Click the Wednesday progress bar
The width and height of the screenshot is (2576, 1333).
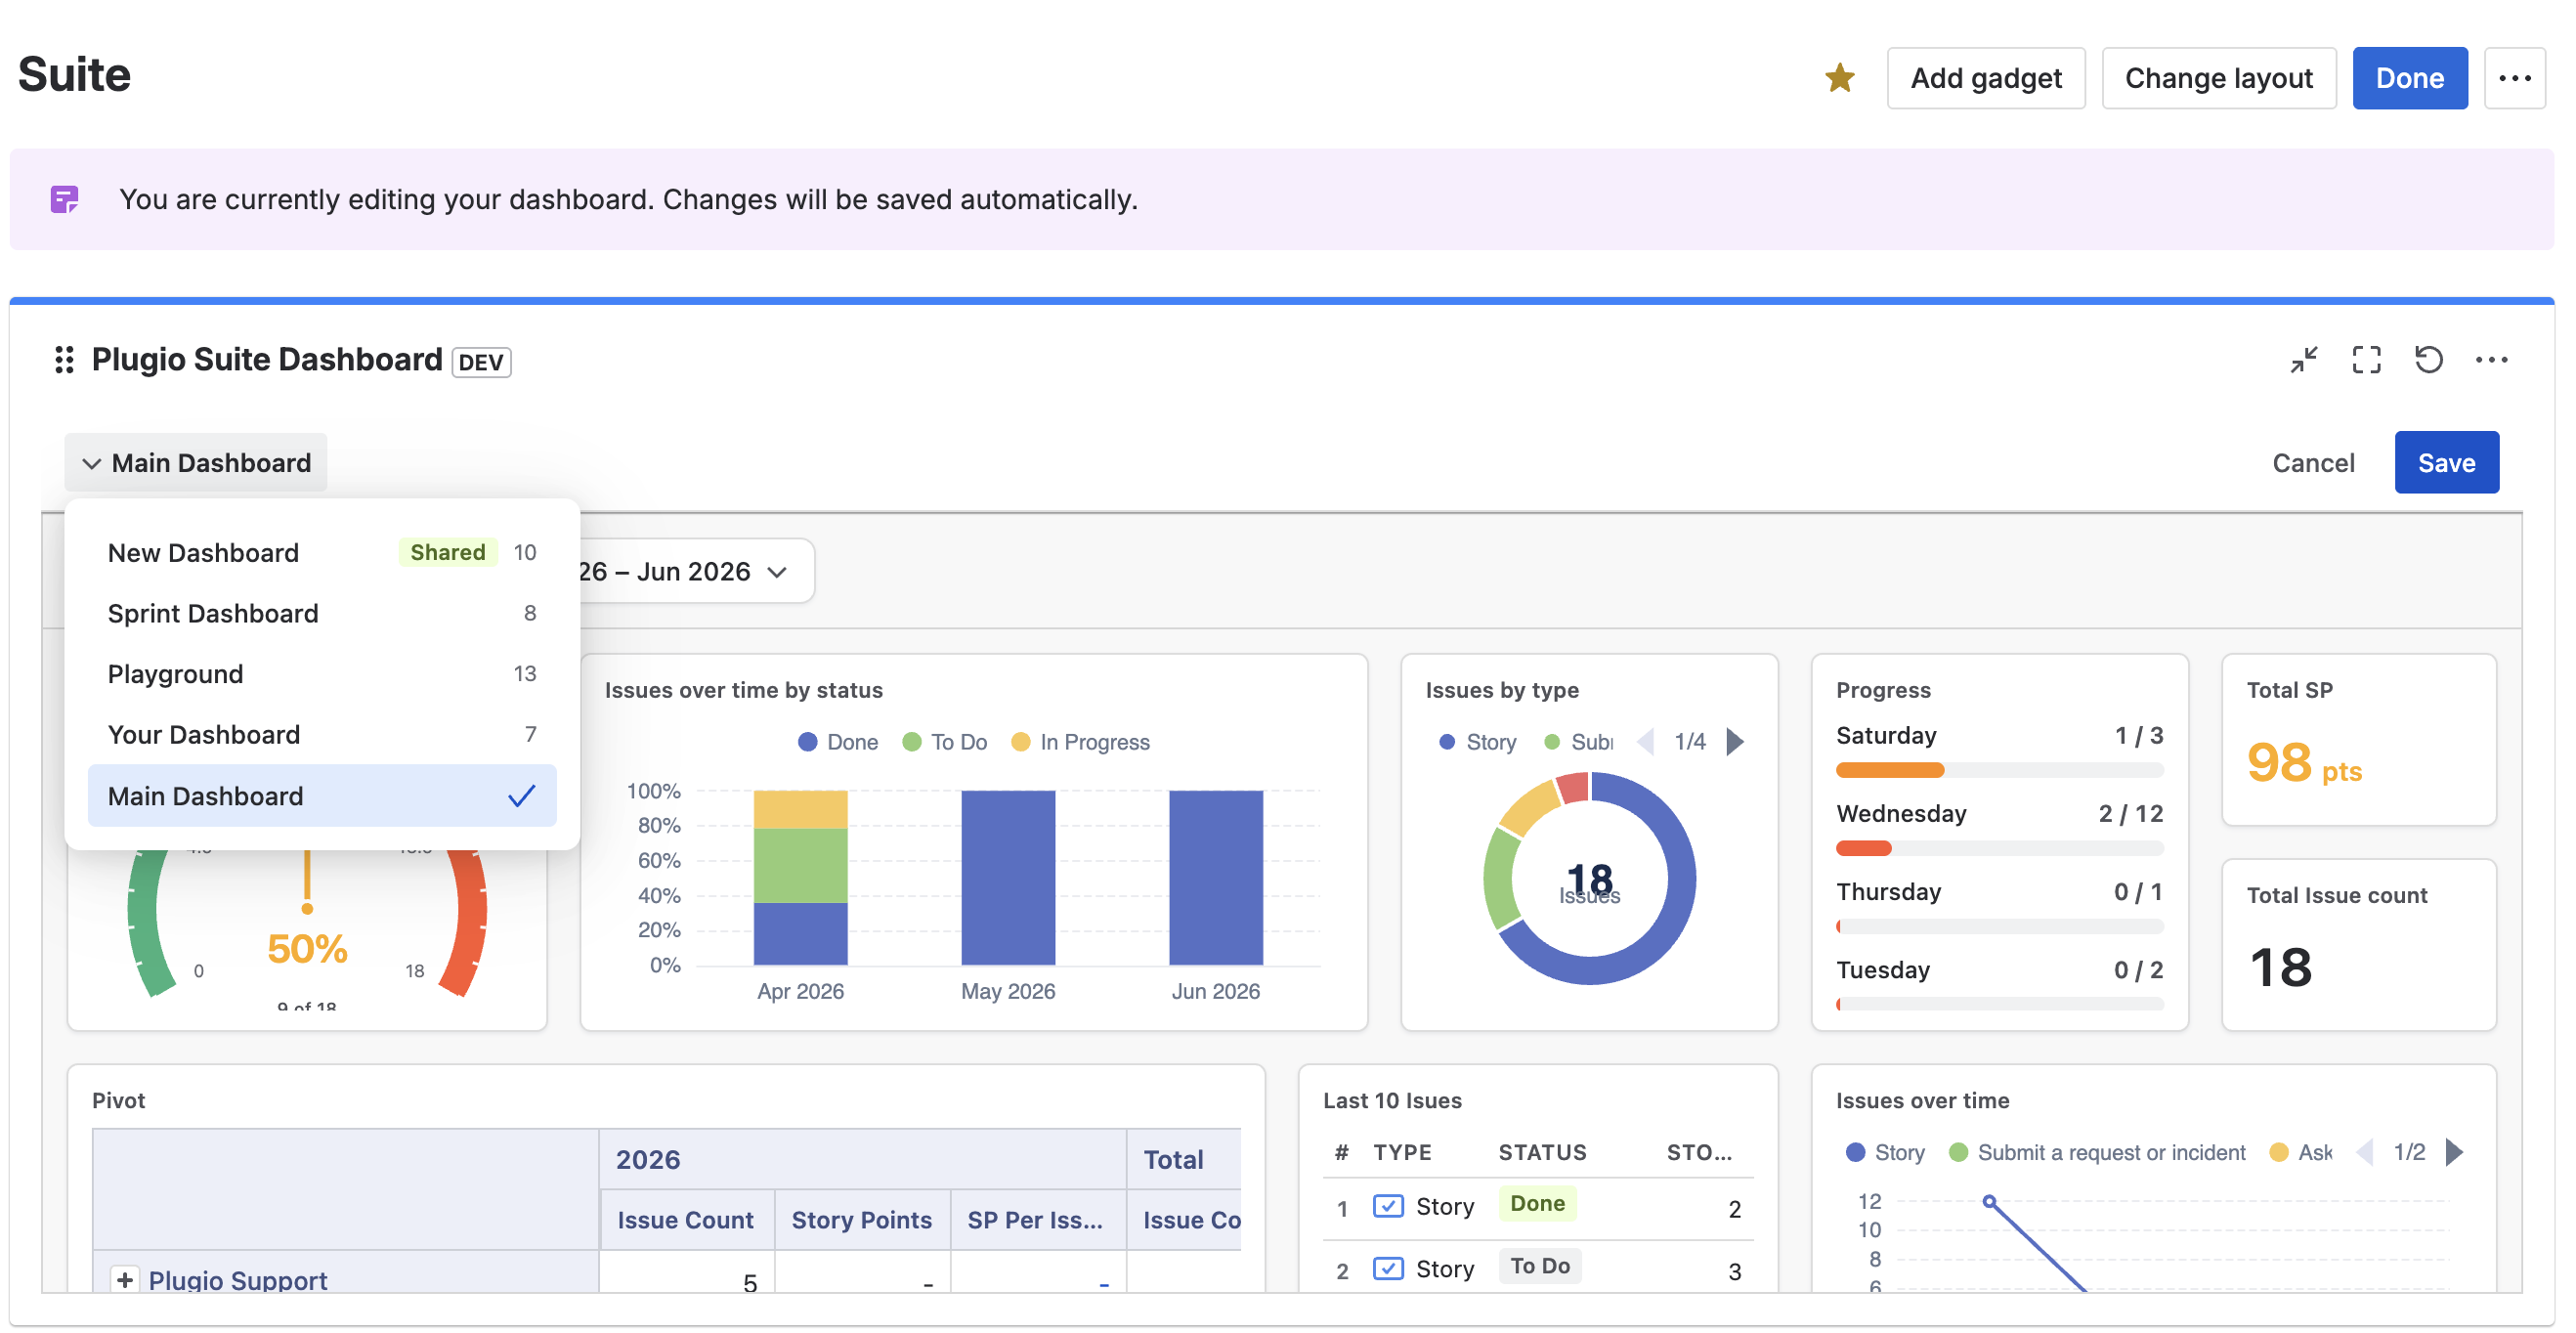[x=1999, y=848]
